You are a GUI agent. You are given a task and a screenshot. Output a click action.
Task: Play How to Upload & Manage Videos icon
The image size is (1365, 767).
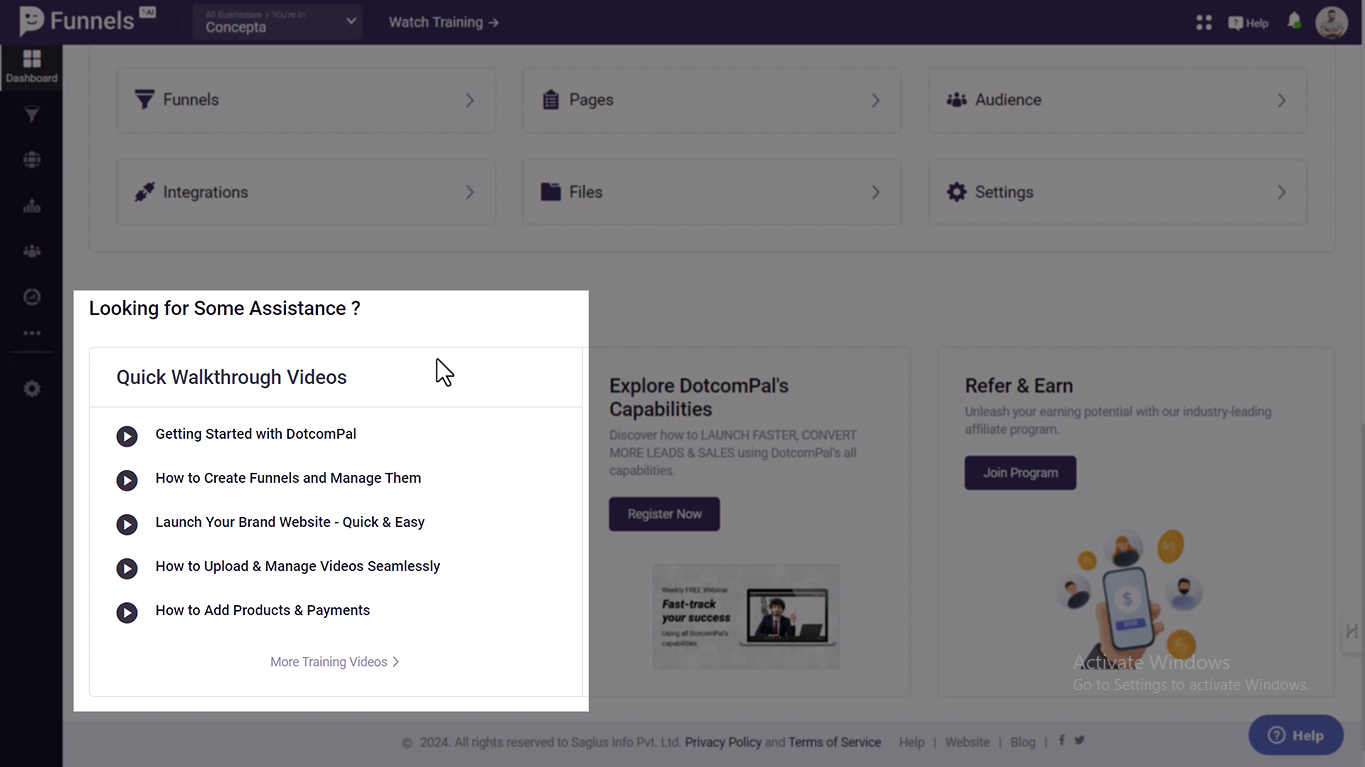pyautogui.click(x=127, y=568)
